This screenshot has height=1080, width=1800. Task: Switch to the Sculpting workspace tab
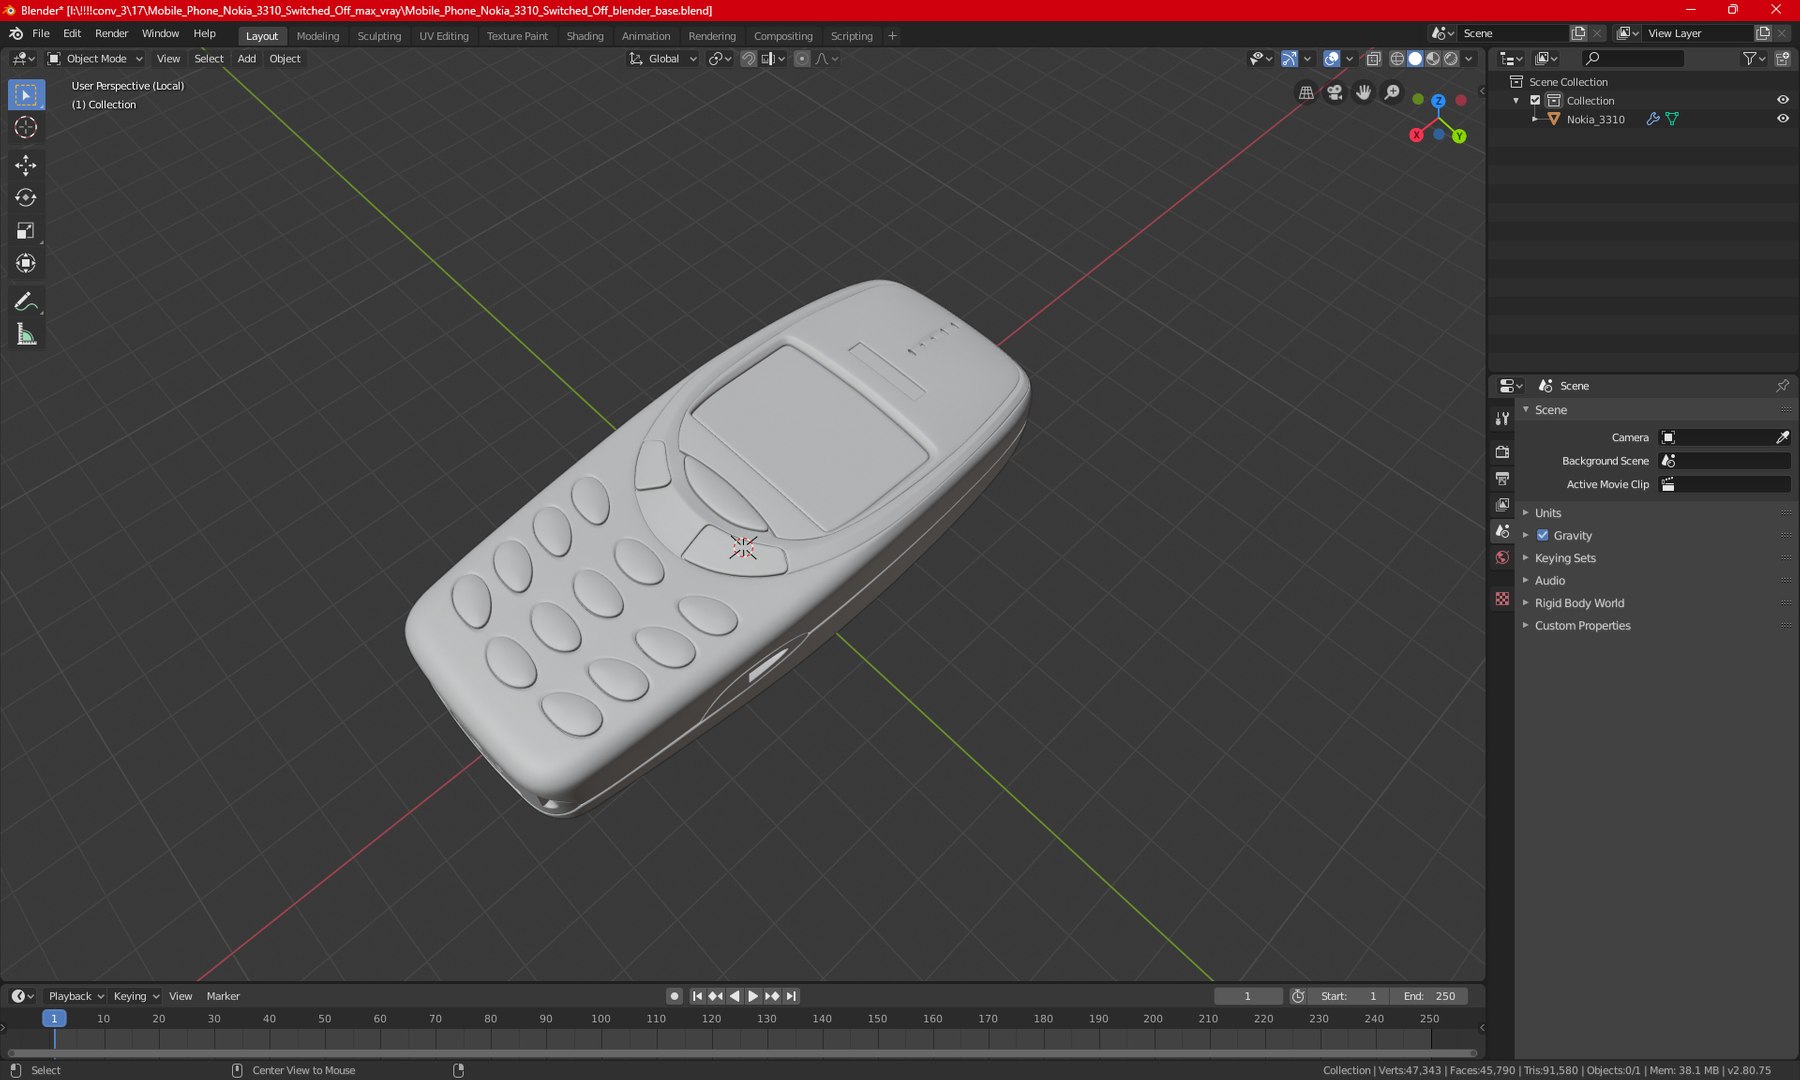click(379, 36)
